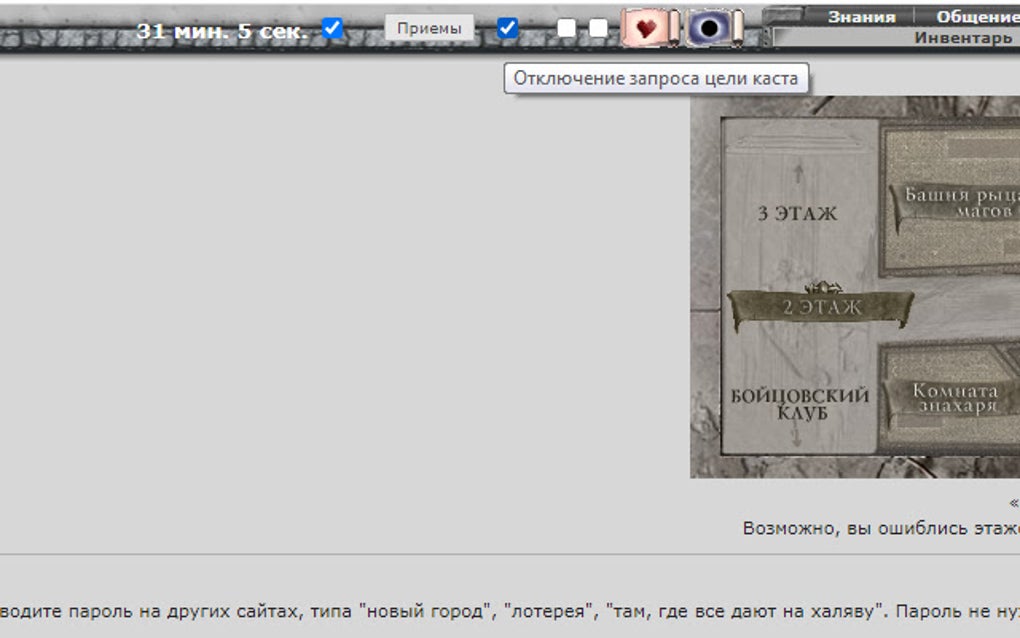Go up via the 3 ЭТАЖ label
The height and width of the screenshot is (638, 1020).
coord(797,212)
